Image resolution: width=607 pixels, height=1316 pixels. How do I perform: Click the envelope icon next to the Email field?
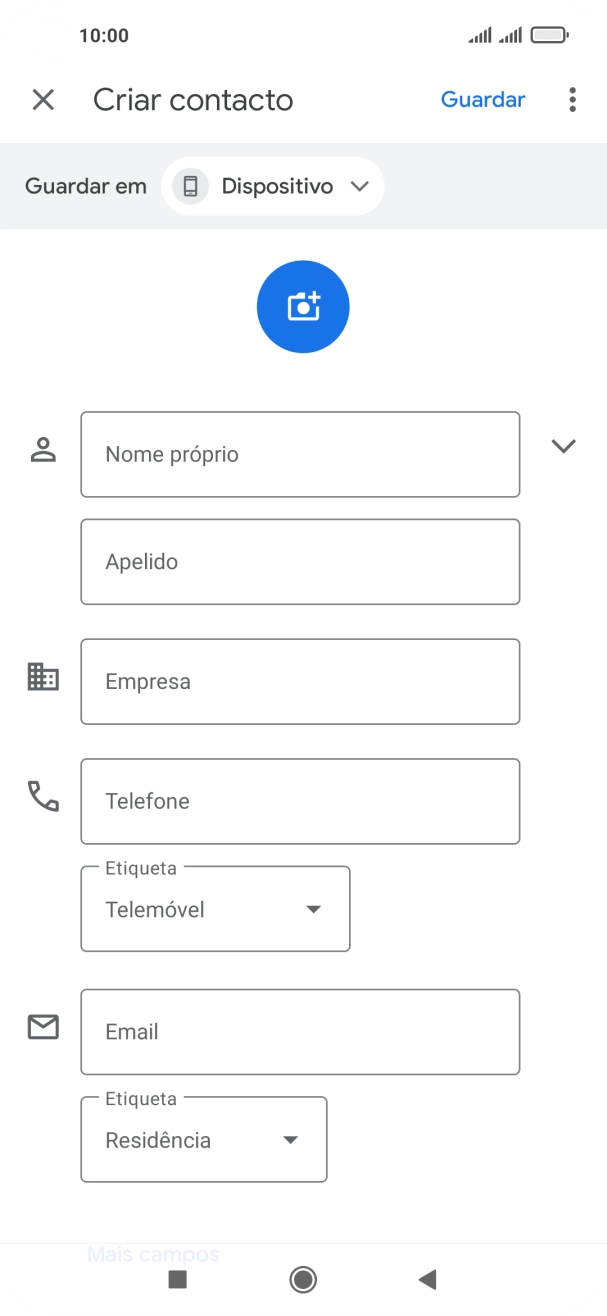tap(42, 1027)
